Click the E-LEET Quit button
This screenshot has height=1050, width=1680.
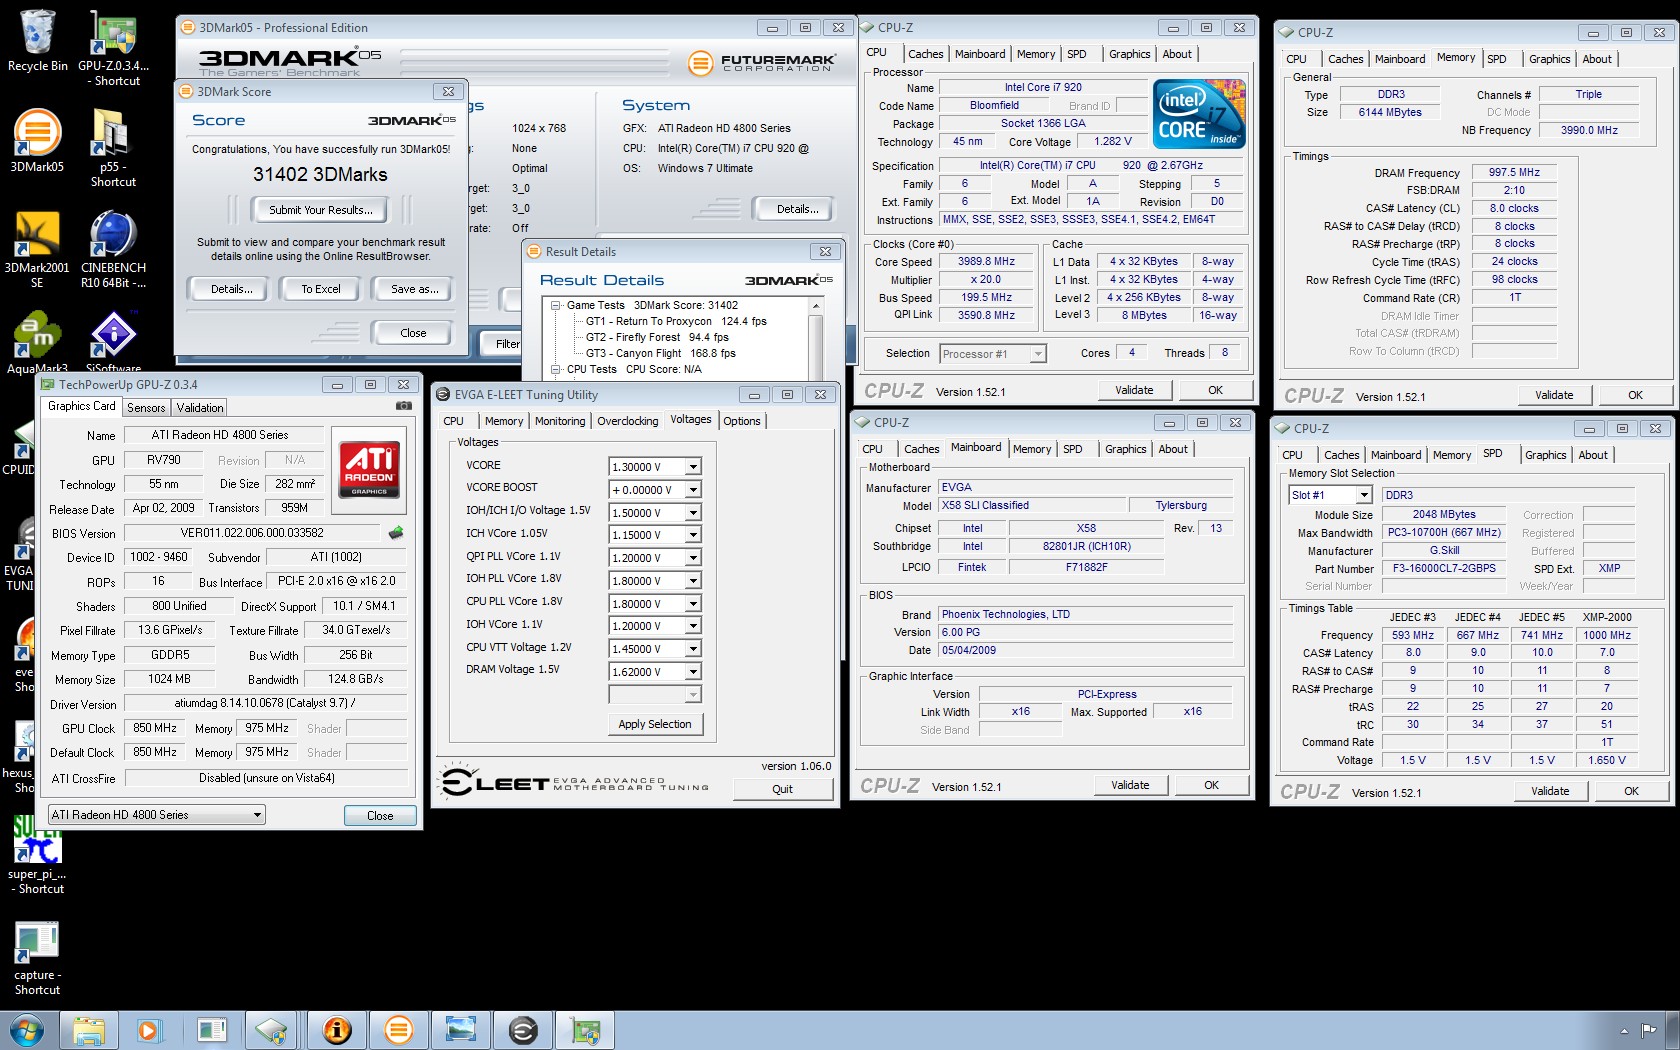782,789
